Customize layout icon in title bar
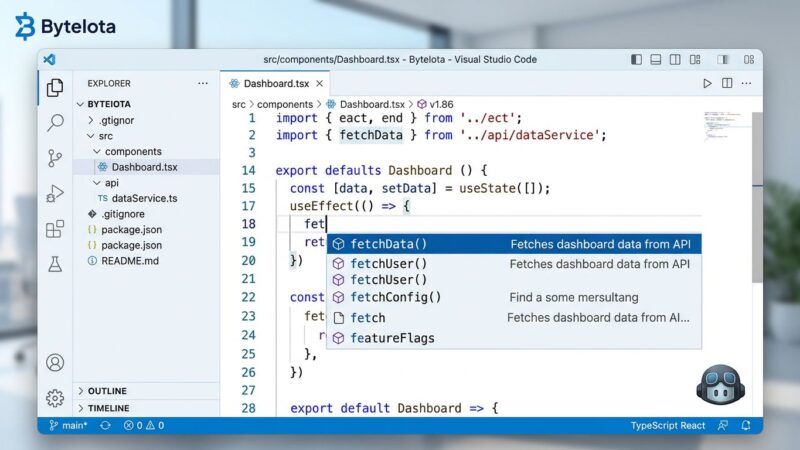The height and width of the screenshot is (450, 800). pyautogui.click(x=749, y=59)
